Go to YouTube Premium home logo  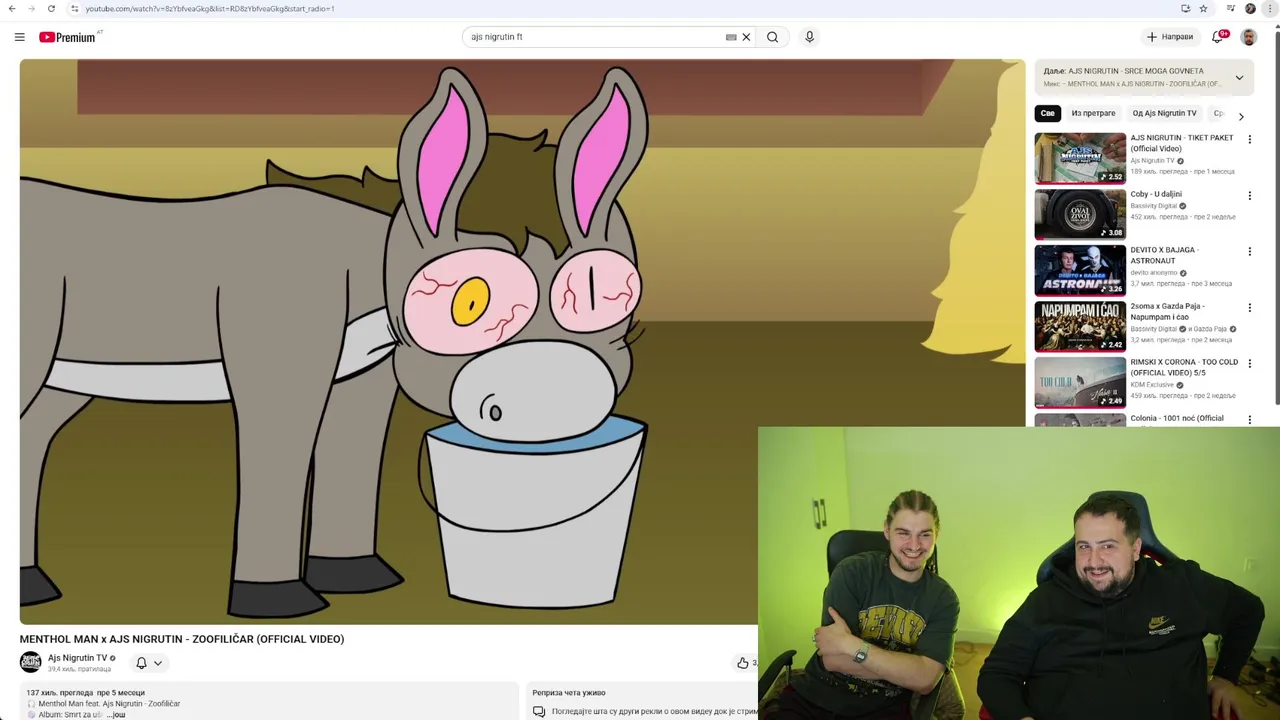(67, 37)
